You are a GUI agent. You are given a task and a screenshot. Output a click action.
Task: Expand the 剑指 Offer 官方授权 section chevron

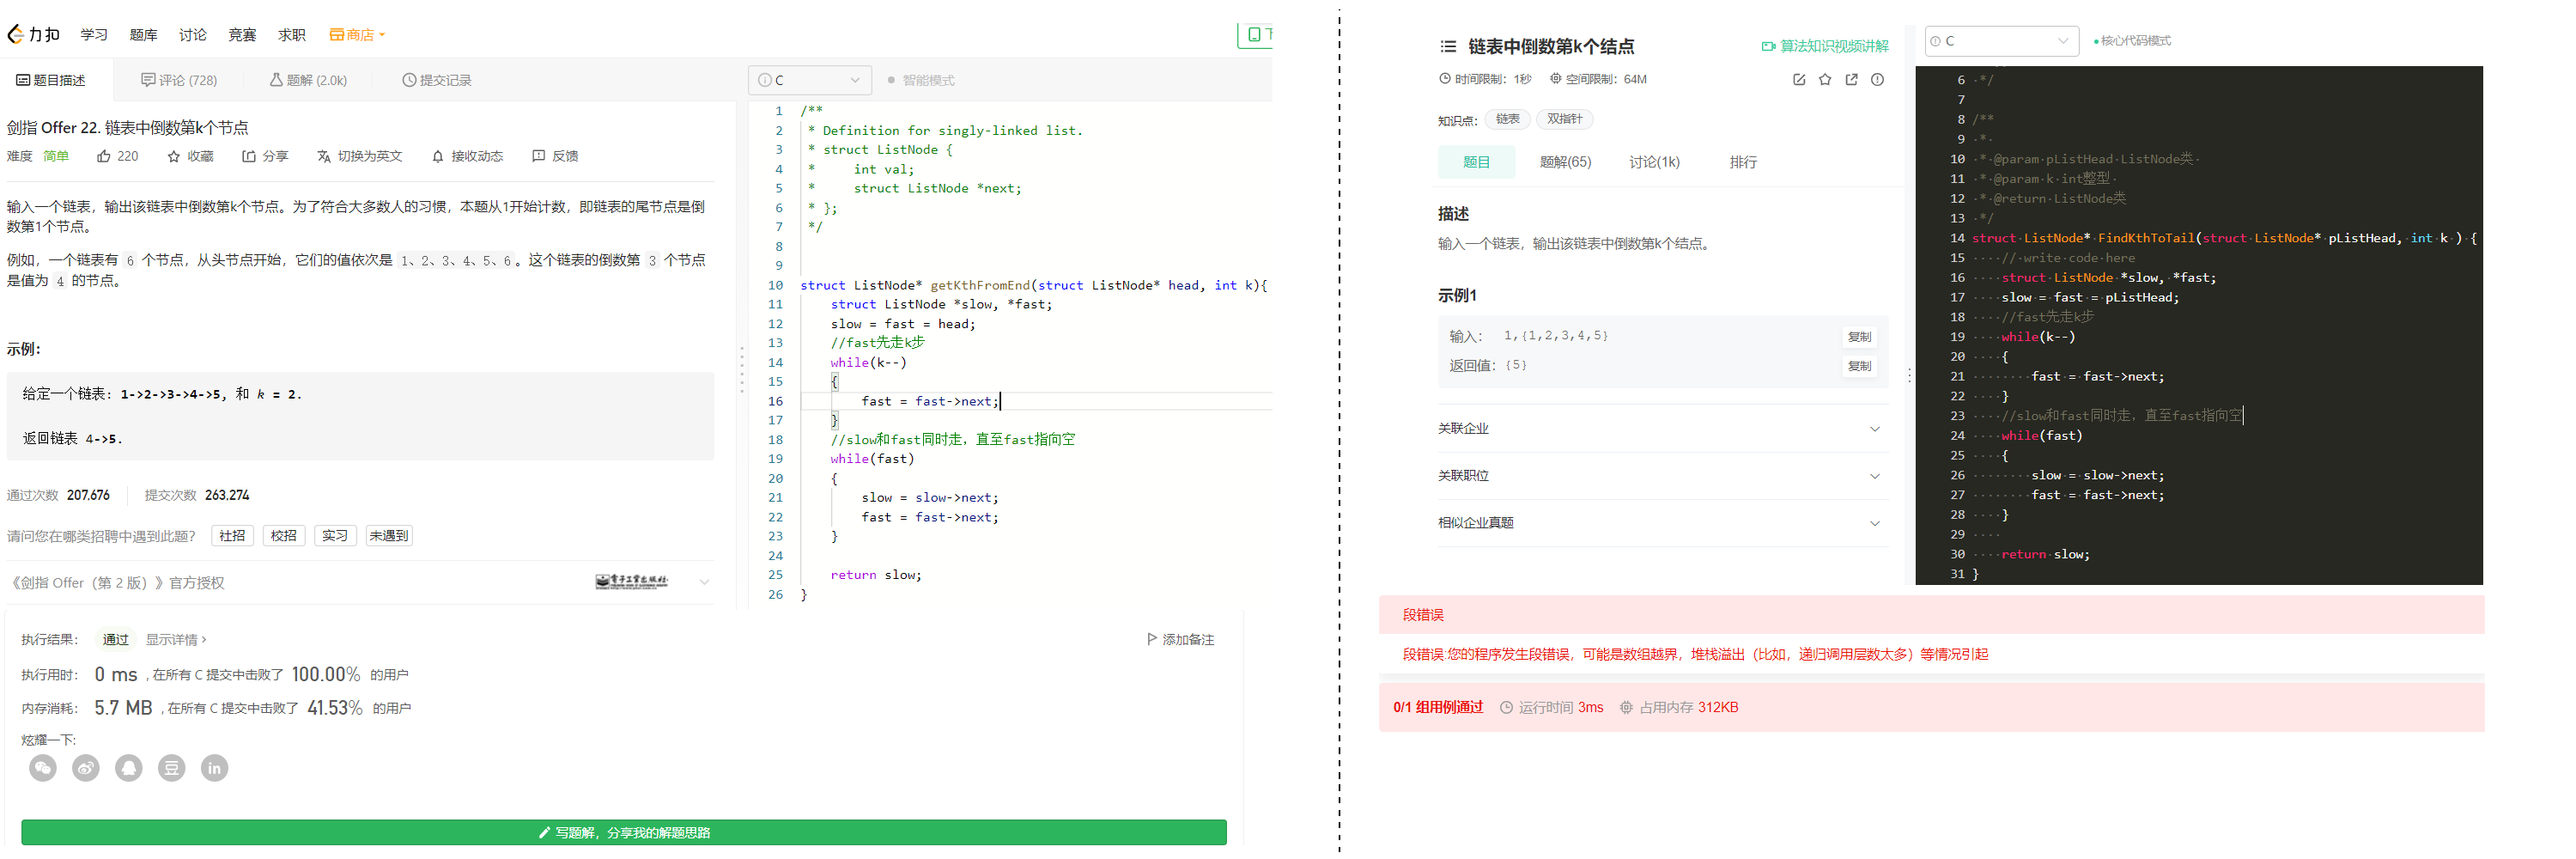click(704, 583)
